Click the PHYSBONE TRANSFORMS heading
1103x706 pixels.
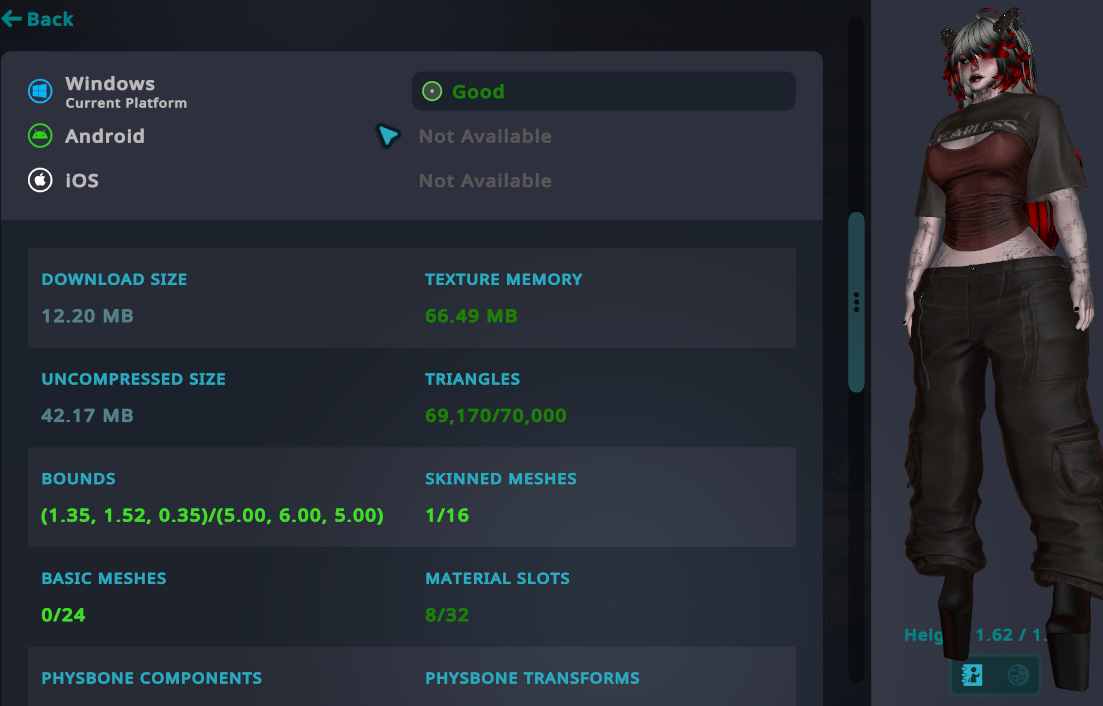coord(533,679)
